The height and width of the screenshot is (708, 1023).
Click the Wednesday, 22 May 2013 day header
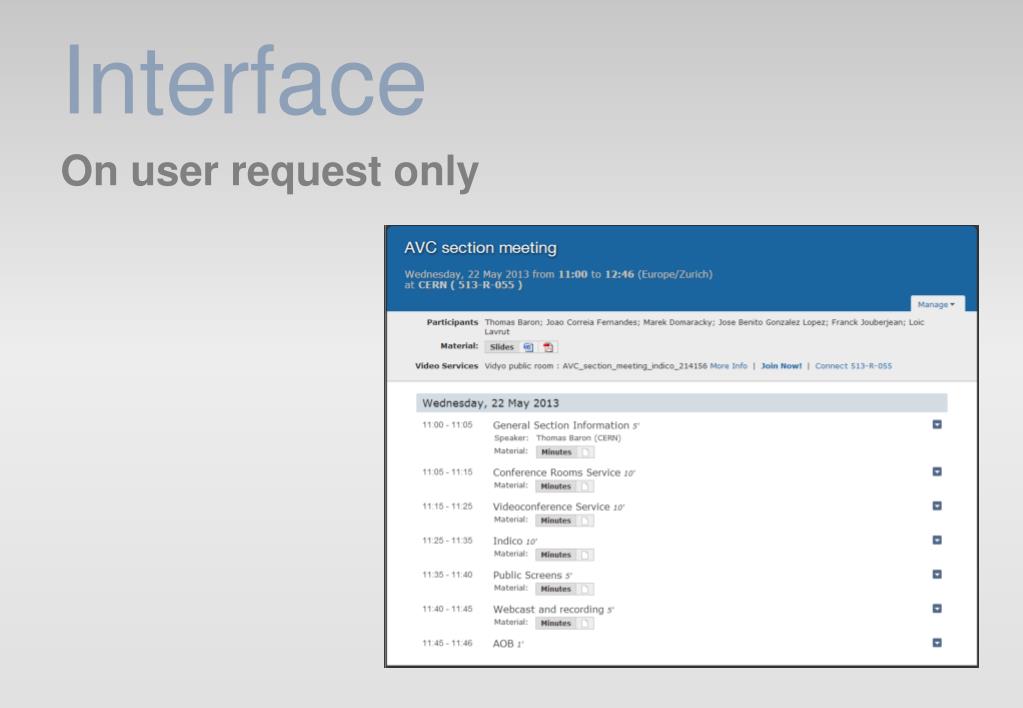click(x=682, y=403)
